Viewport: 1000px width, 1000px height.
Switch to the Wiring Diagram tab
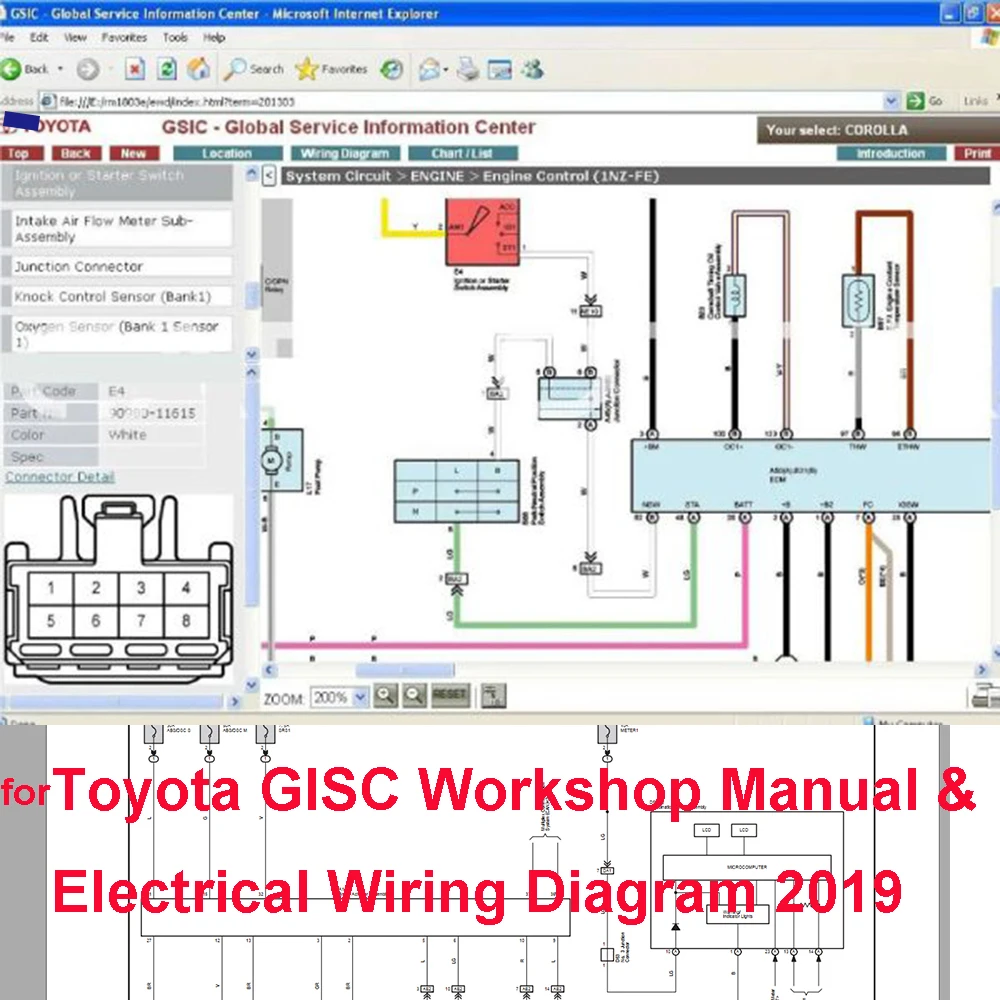point(345,153)
